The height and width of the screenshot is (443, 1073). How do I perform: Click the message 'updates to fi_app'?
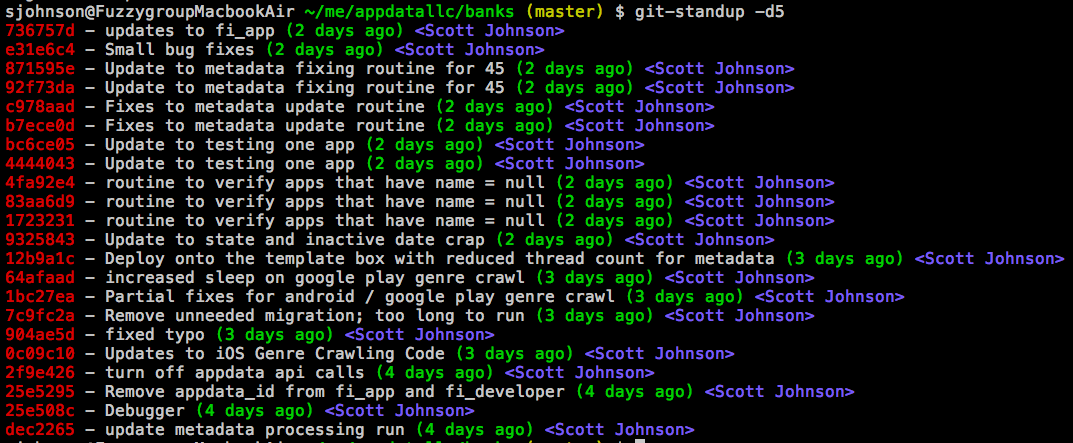coord(190,30)
